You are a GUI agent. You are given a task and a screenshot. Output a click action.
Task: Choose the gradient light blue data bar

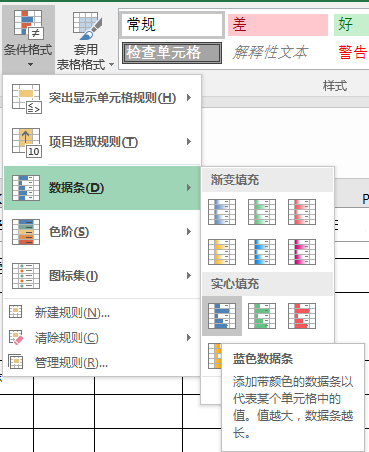(262, 252)
